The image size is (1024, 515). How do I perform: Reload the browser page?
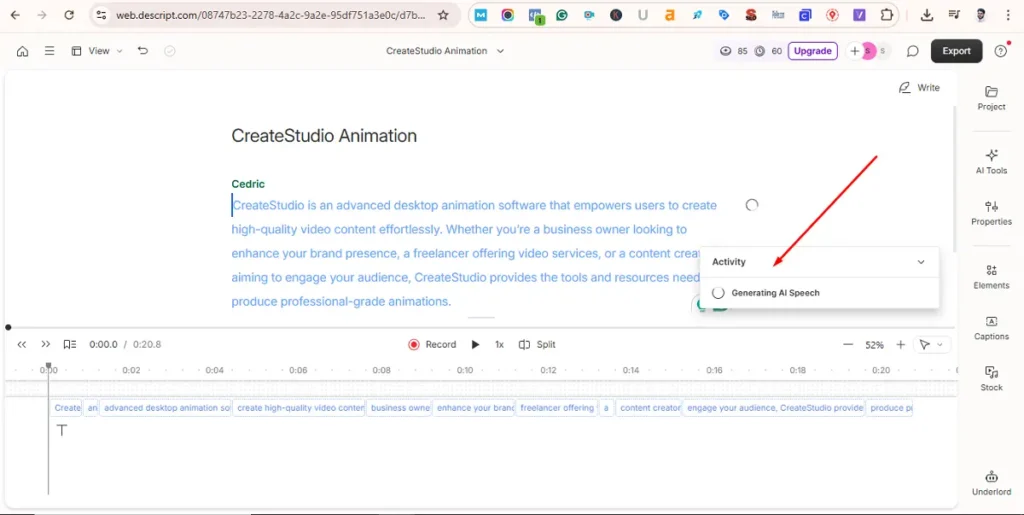(x=69, y=15)
